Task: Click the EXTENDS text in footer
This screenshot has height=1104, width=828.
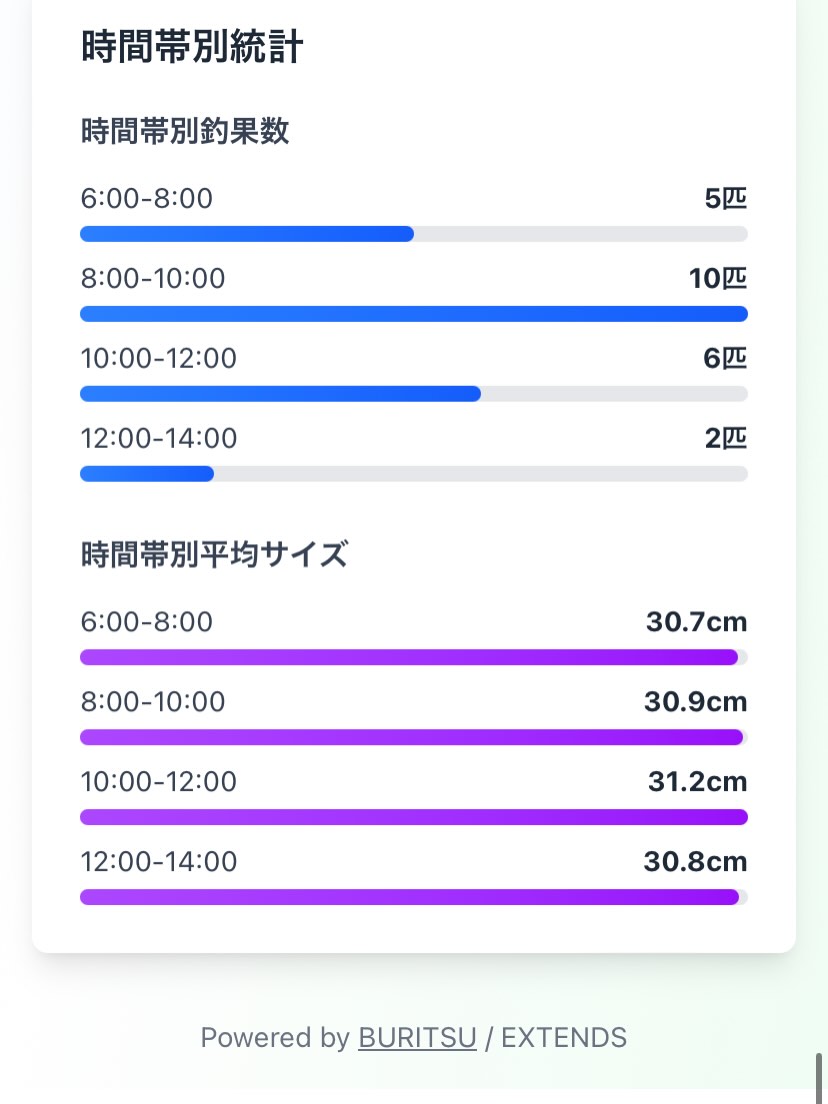Action: pyautogui.click(x=564, y=1038)
